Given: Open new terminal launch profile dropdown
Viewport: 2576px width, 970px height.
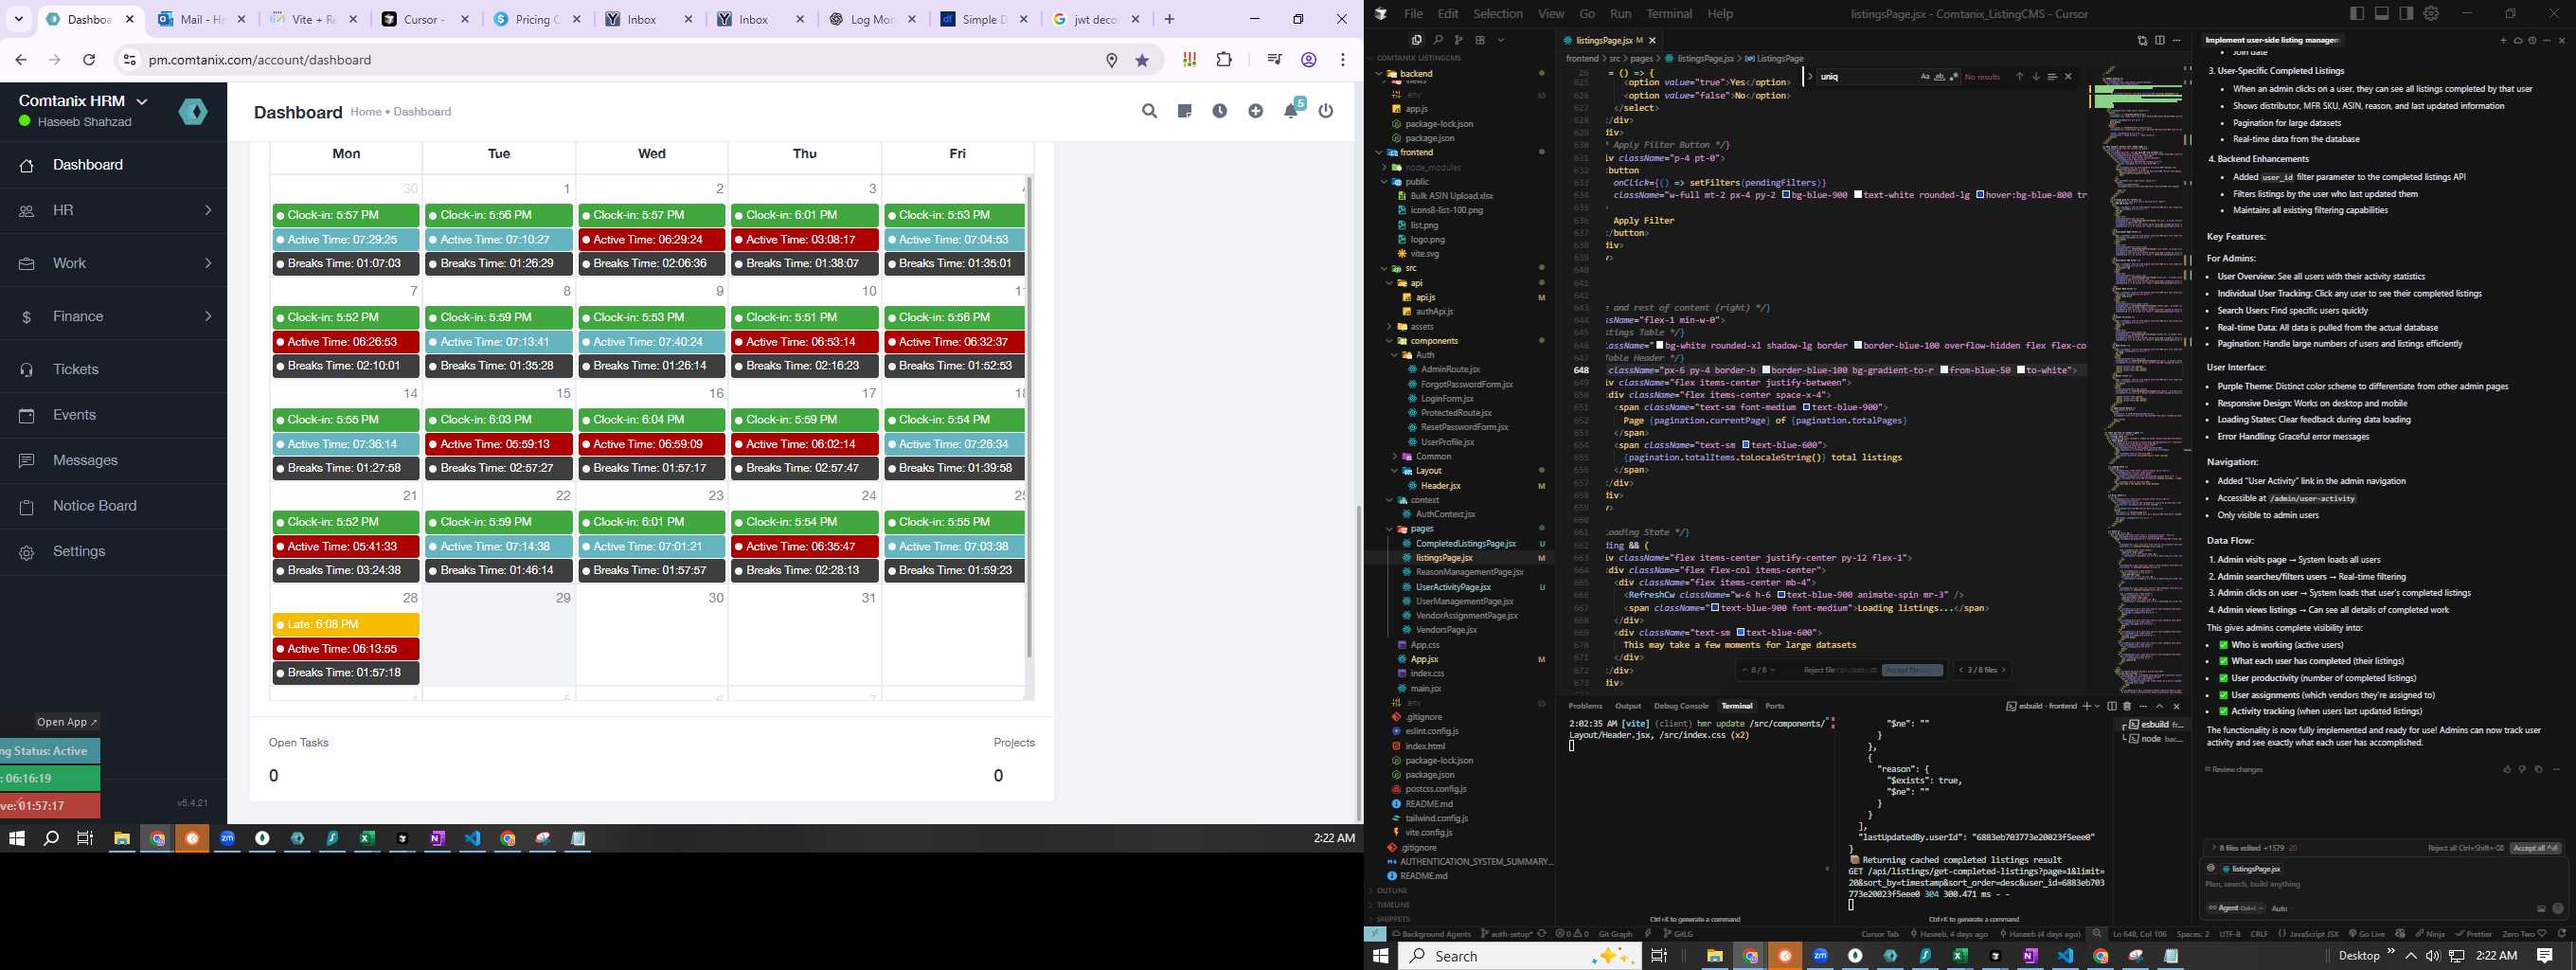Looking at the screenshot, I should (2098, 706).
